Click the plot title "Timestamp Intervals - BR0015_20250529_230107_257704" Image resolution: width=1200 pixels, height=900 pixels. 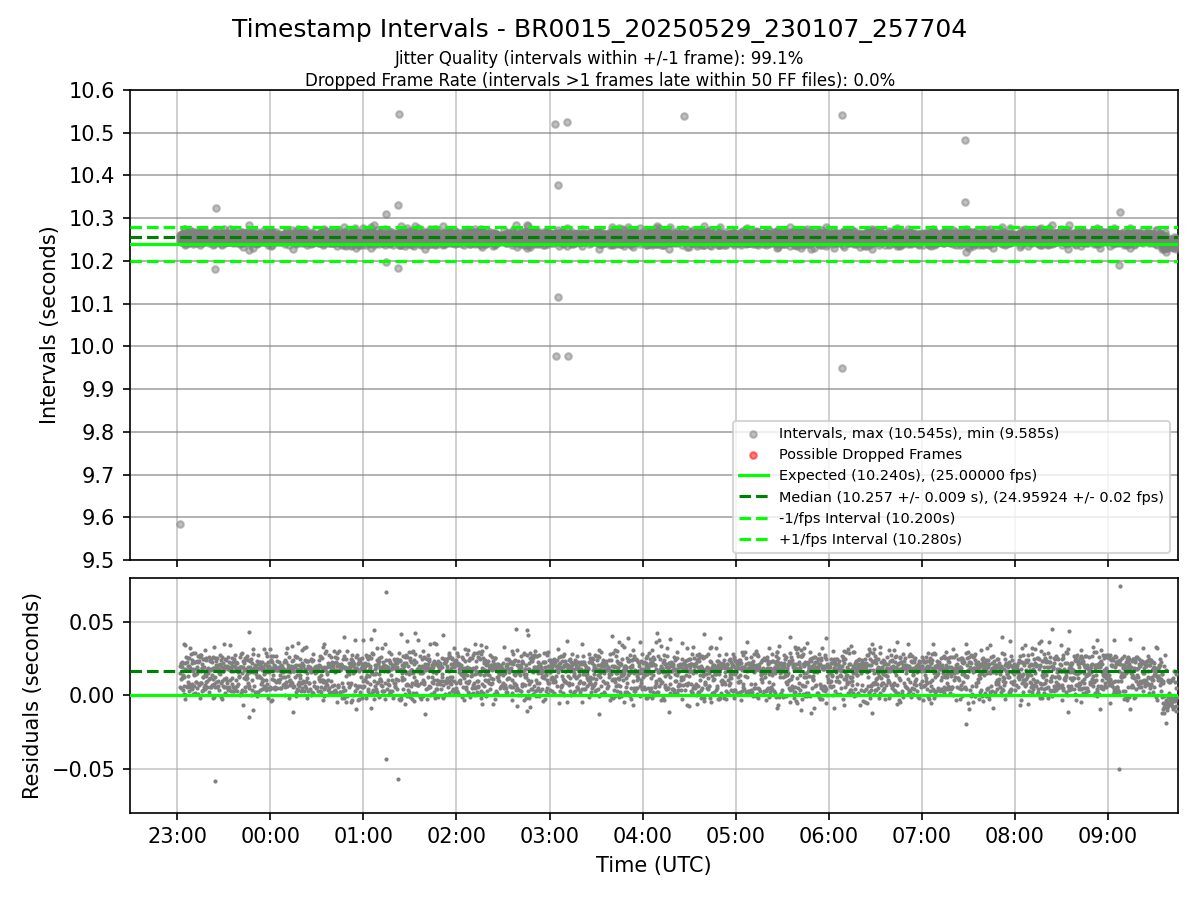click(x=599, y=29)
